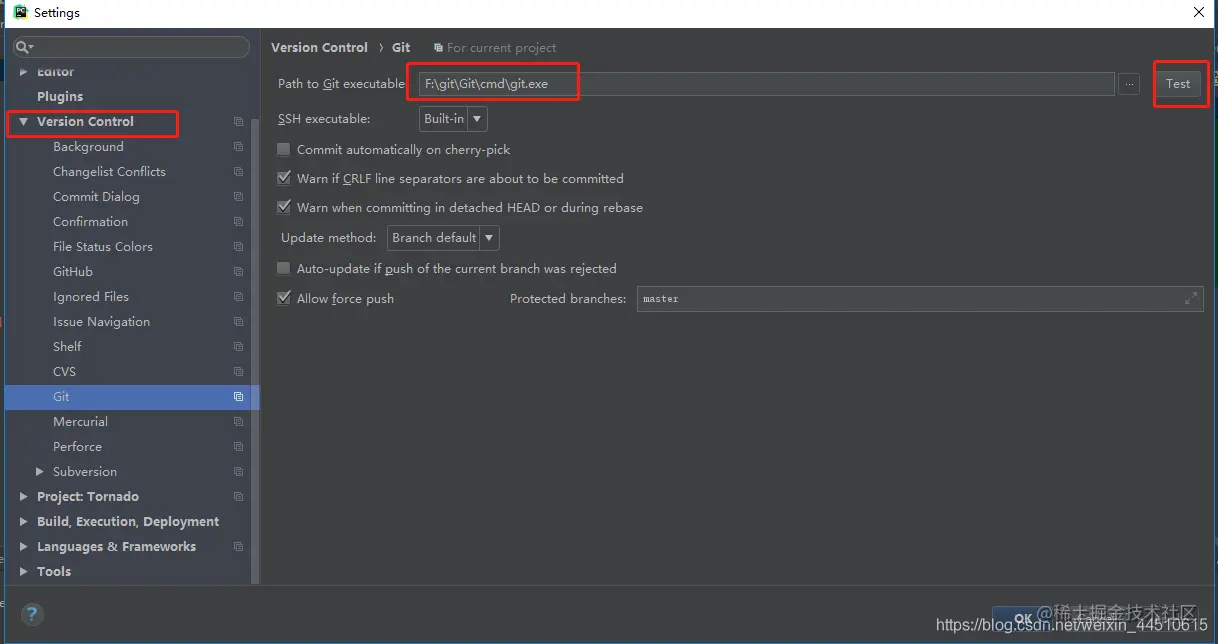
Task: Select CVS settings row
Action: click(131, 372)
